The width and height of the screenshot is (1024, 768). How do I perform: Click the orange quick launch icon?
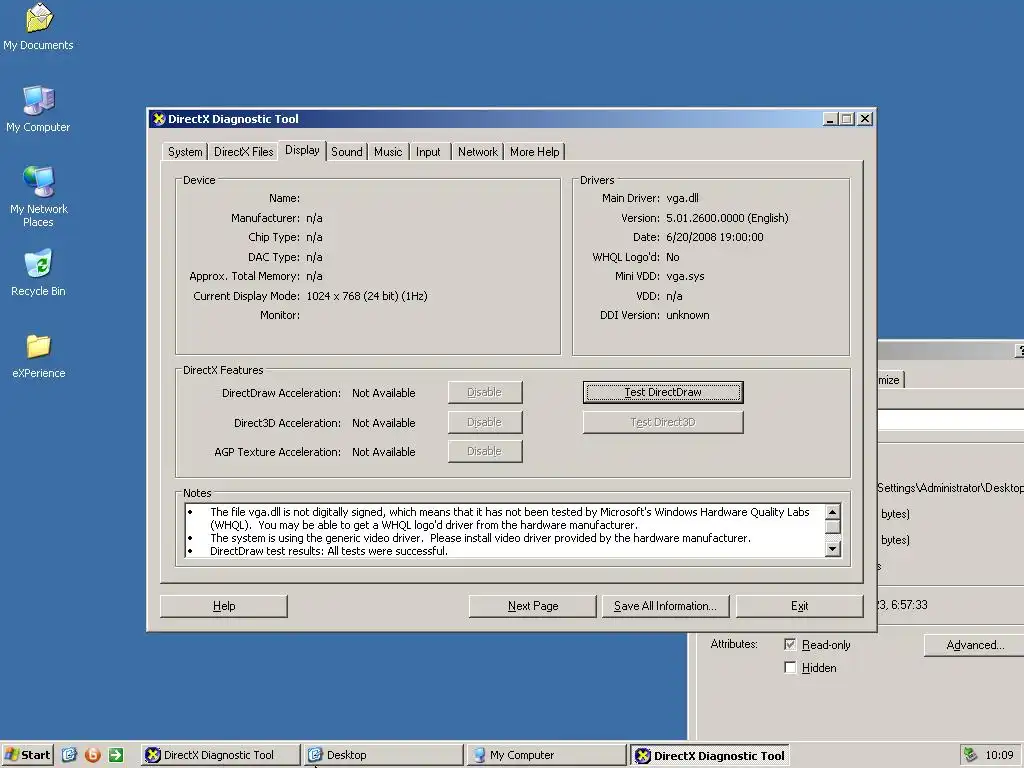coord(93,755)
